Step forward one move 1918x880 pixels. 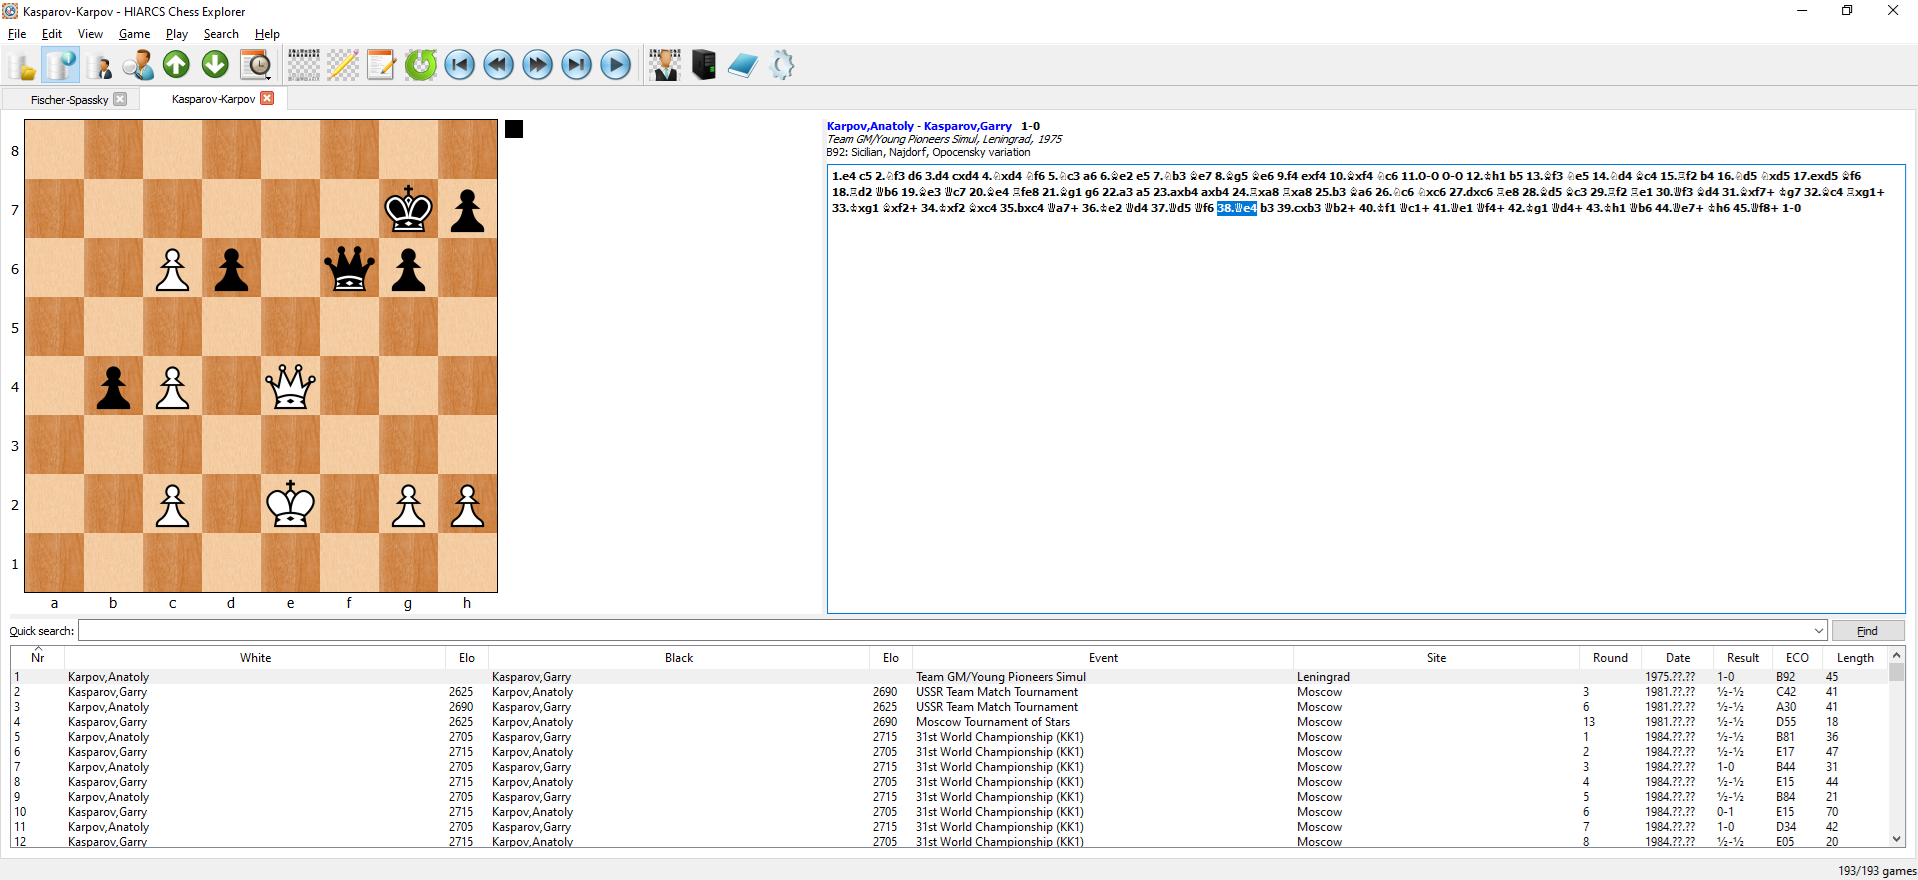point(537,66)
